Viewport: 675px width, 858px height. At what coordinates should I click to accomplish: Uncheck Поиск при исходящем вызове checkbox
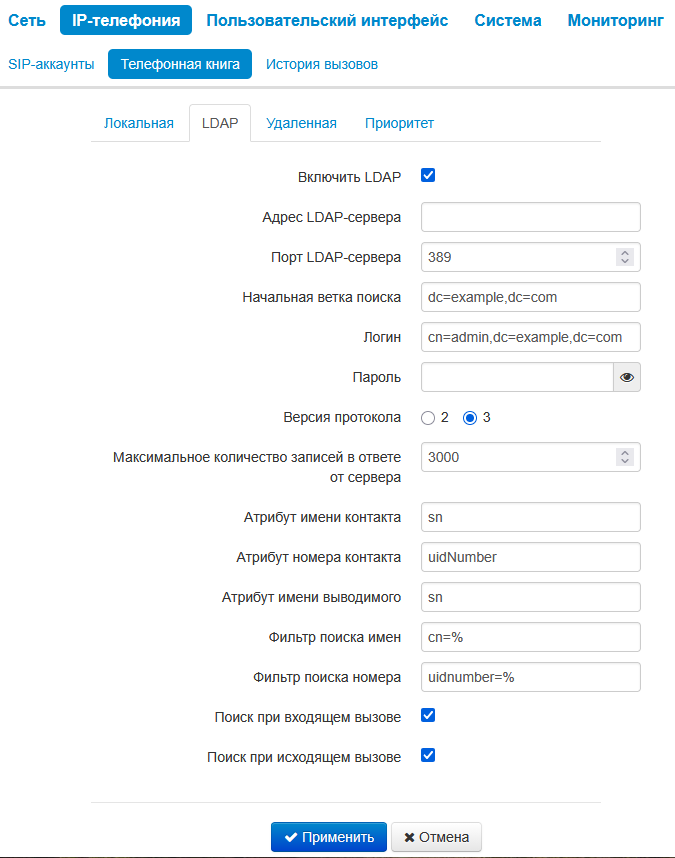tap(428, 755)
